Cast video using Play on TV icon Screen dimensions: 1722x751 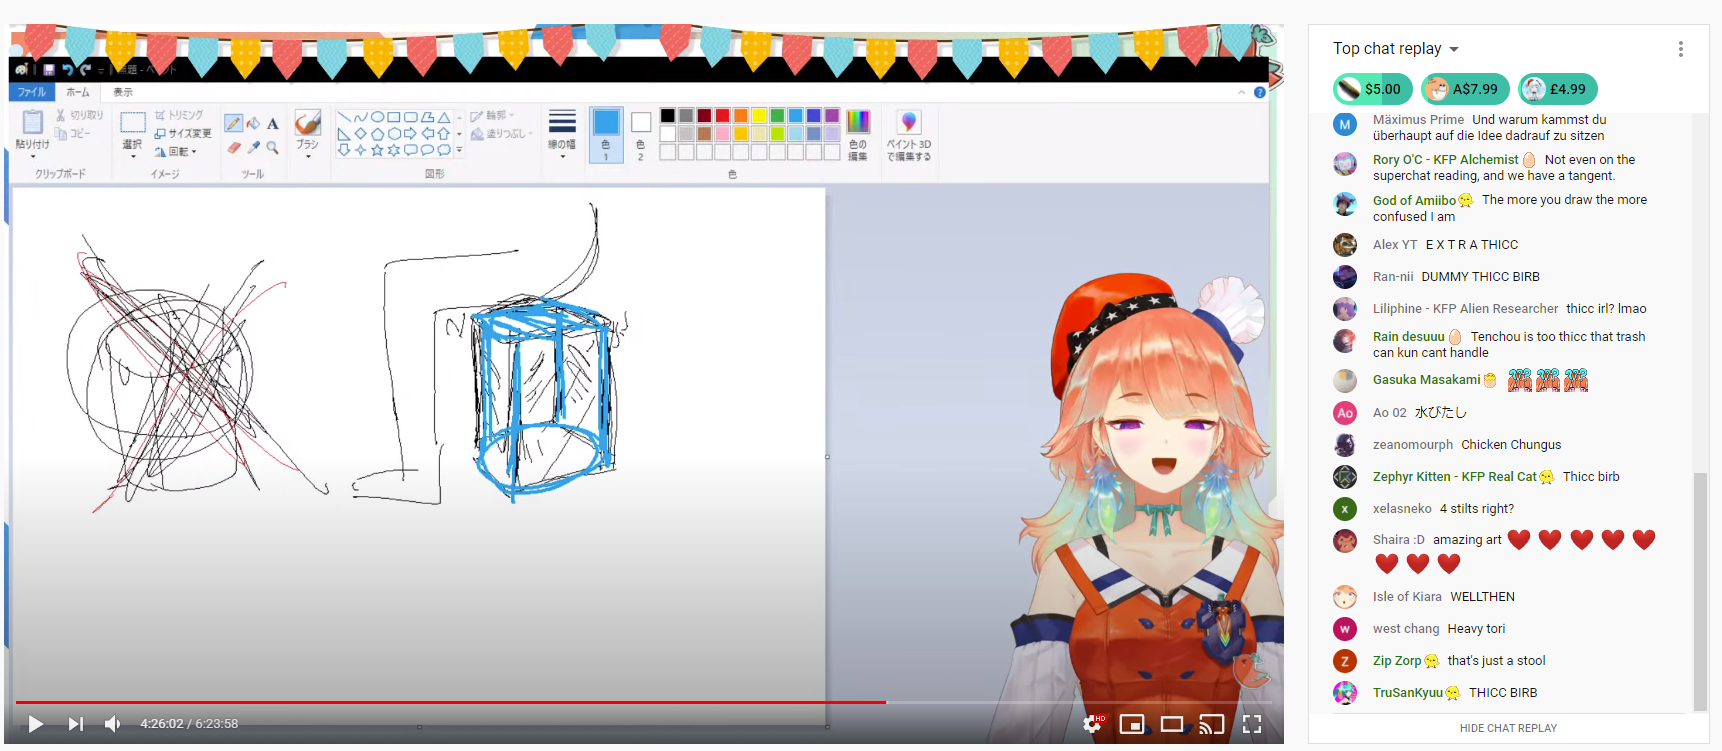(1211, 724)
